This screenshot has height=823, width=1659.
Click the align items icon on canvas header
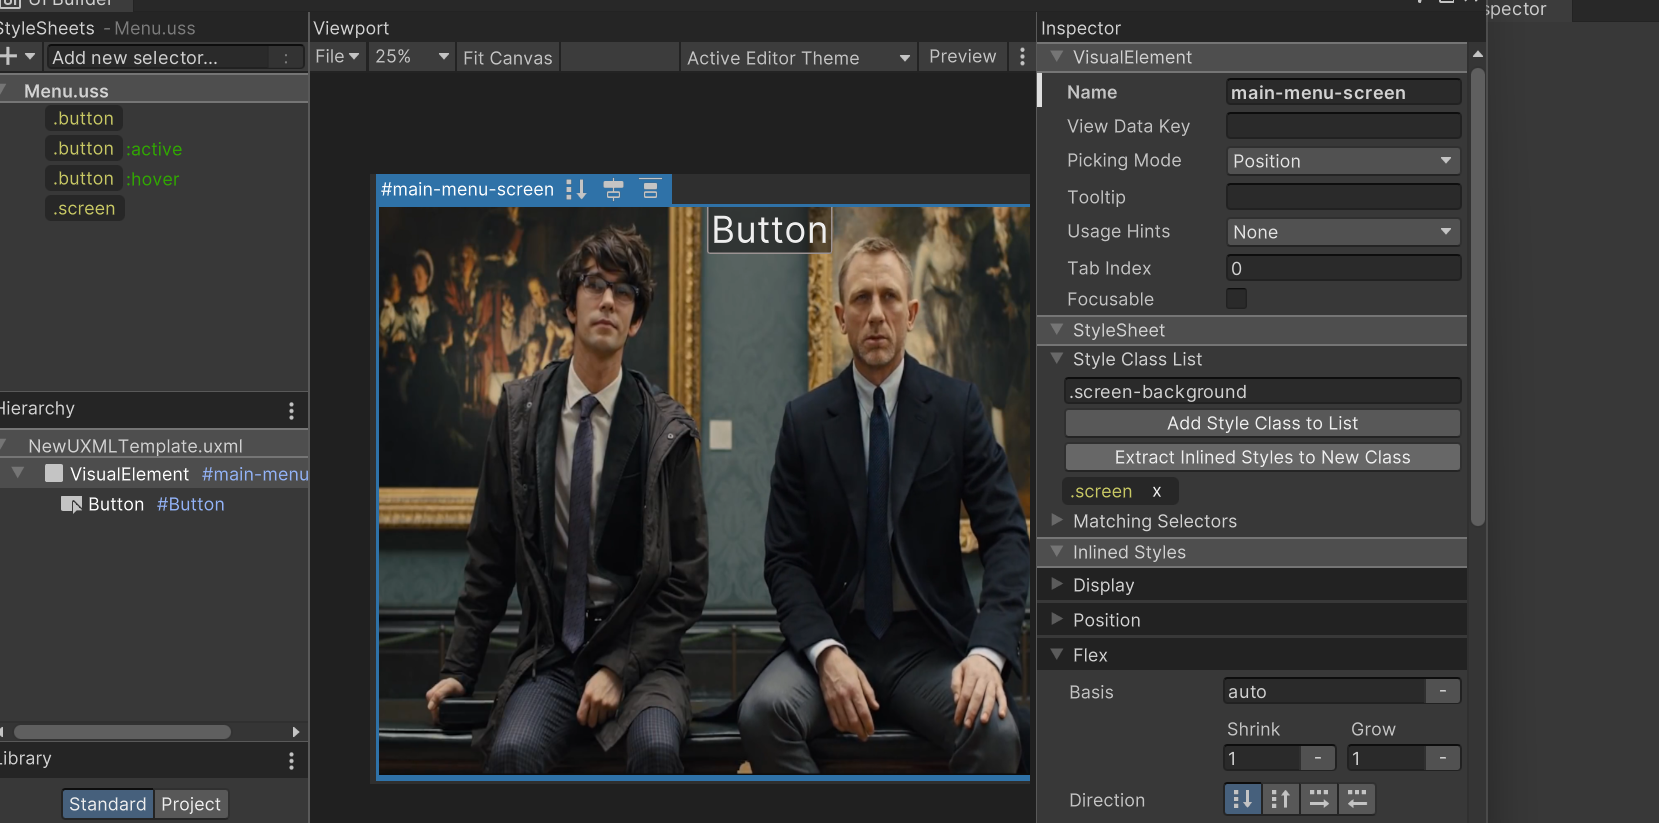coord(613,189)
